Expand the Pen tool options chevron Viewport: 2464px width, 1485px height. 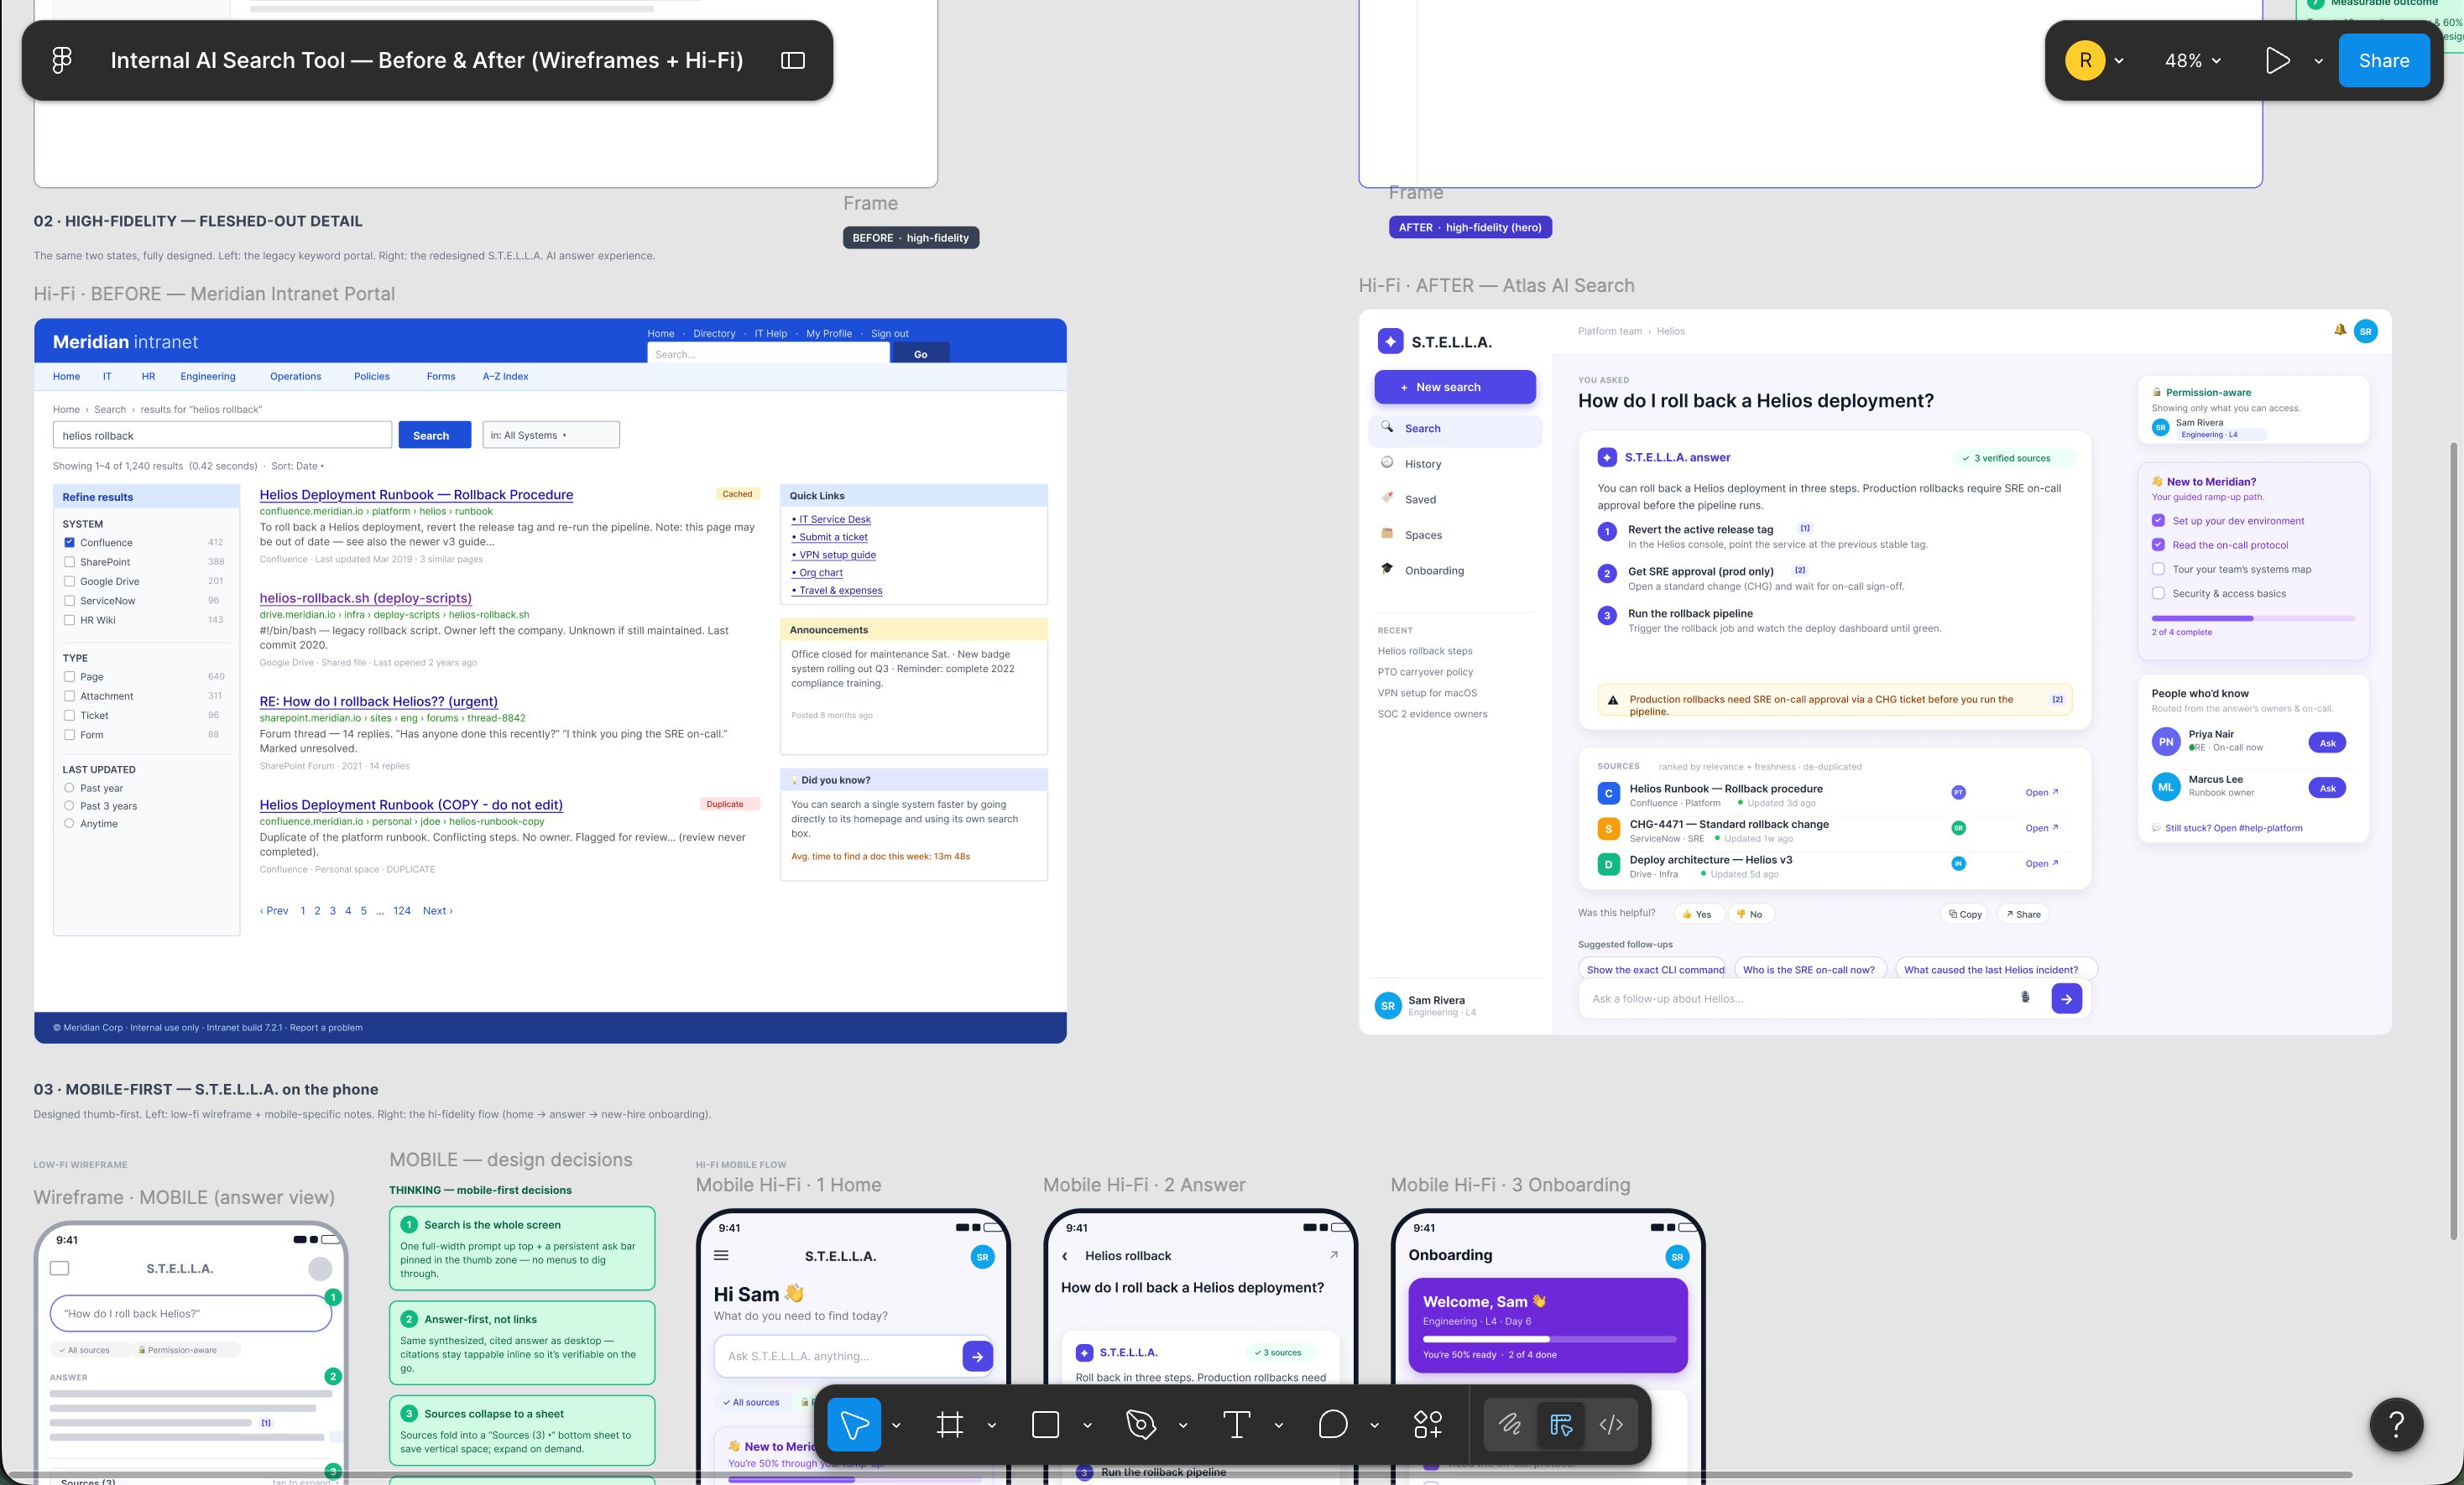pos(1183,1425)
